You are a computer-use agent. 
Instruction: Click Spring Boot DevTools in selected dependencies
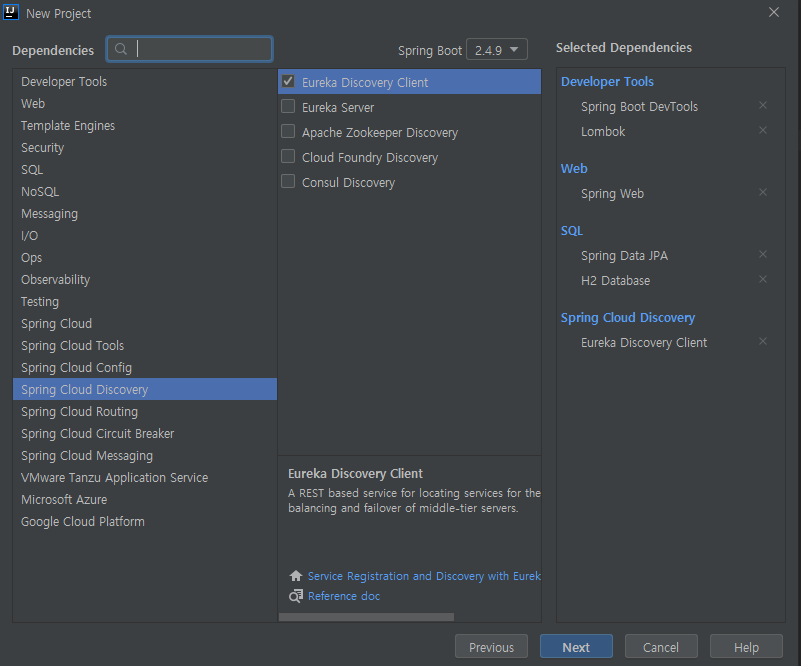639,106
